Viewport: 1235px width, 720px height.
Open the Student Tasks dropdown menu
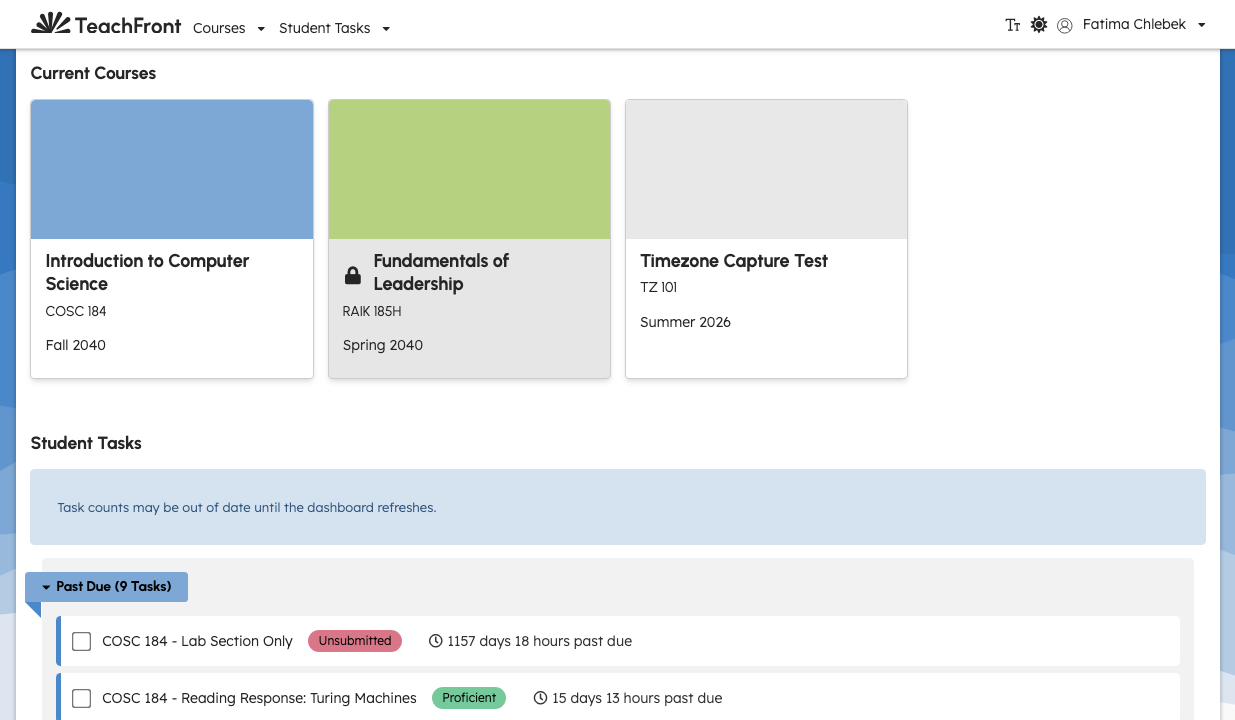(x=334, y=28)
